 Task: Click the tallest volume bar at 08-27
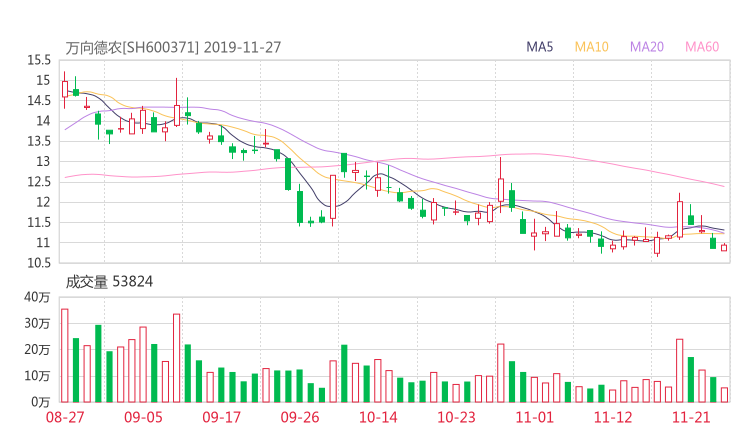[65, 355]
